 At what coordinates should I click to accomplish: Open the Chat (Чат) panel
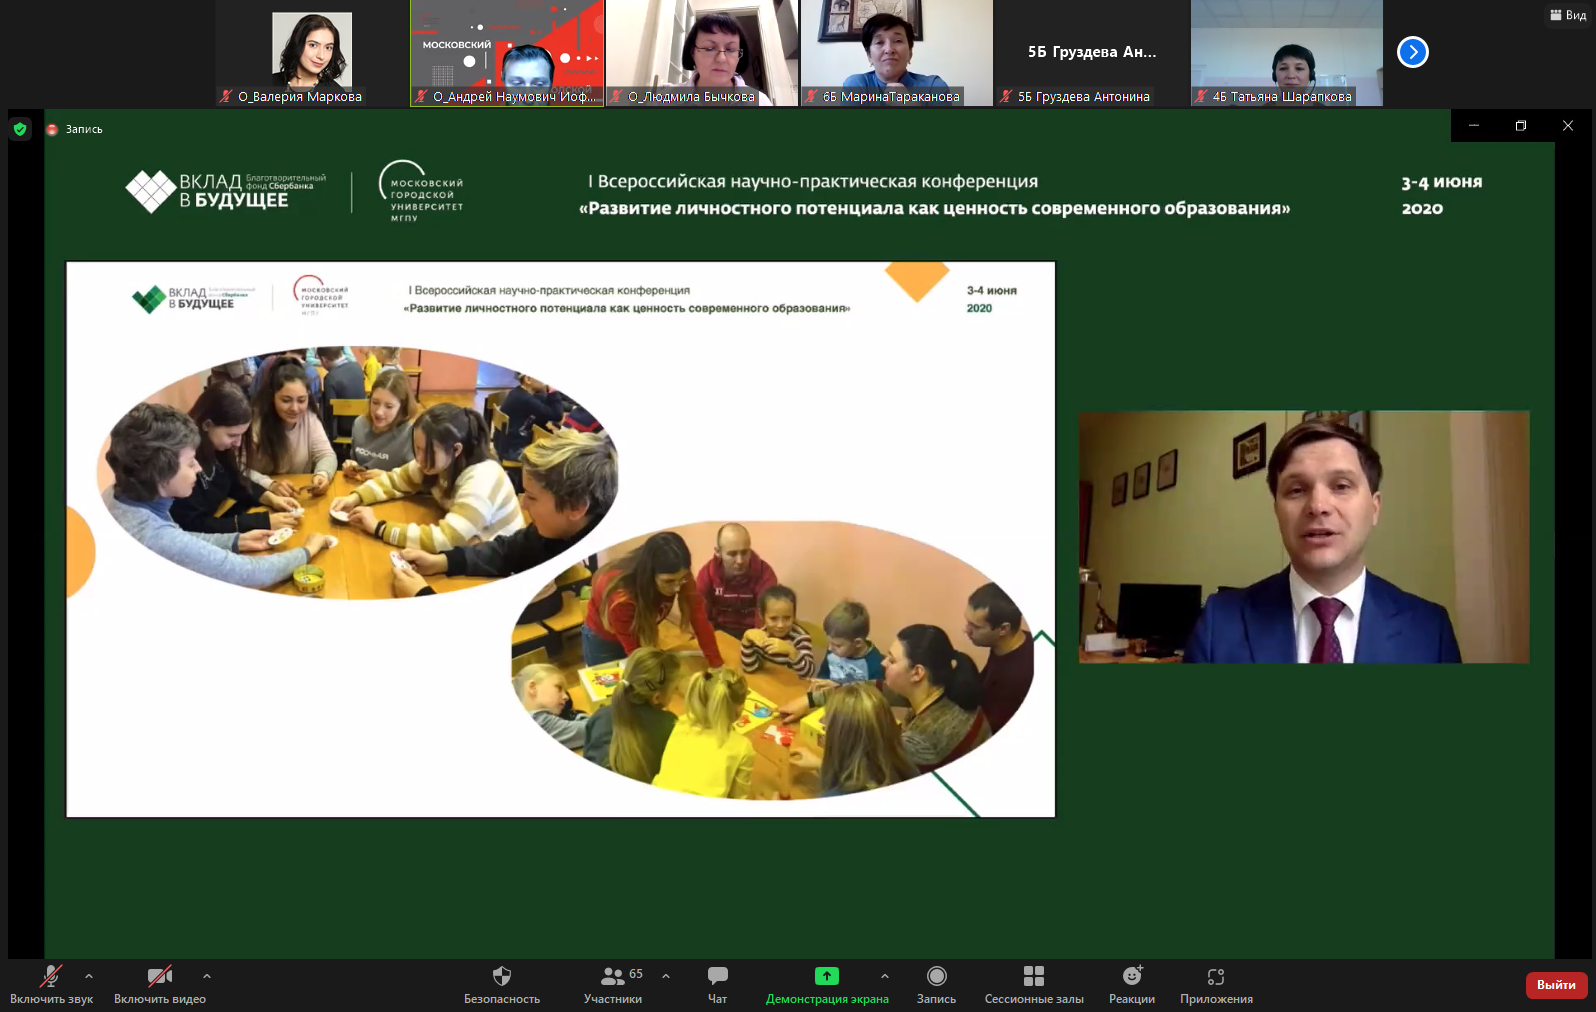tap(717, 977)
